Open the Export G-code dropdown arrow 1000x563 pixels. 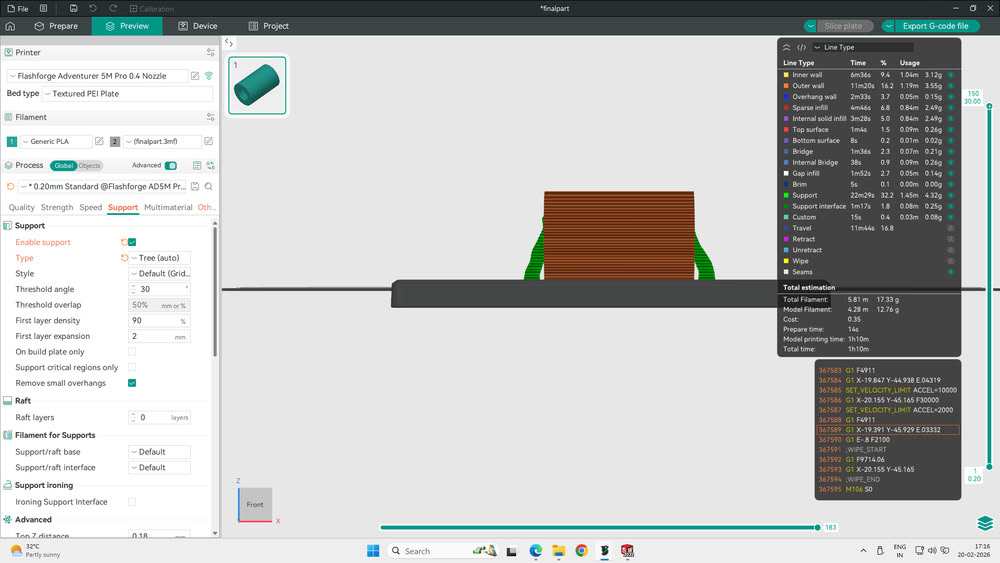point(888,26)
